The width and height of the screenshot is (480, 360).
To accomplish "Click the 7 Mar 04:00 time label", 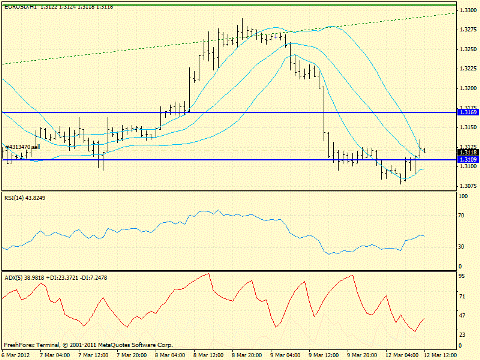I will pyautogui.click(x=55, y=355).
